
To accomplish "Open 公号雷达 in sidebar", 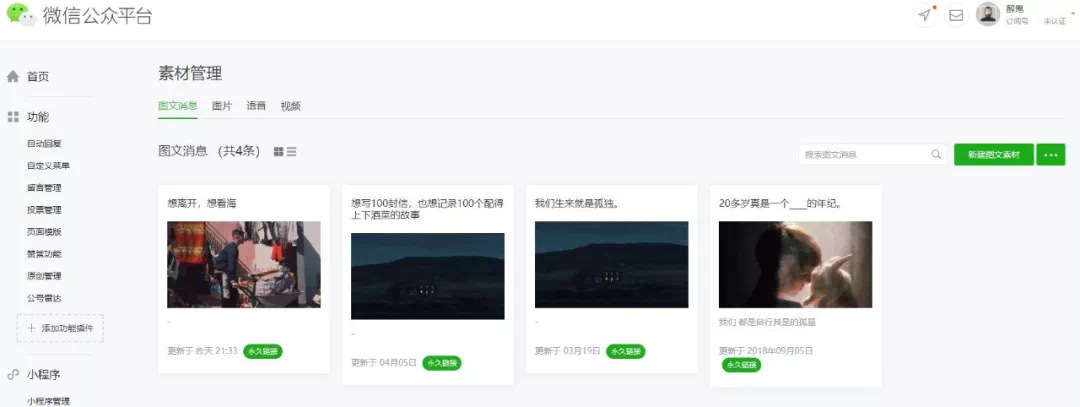I will click(x=44, y=298).
